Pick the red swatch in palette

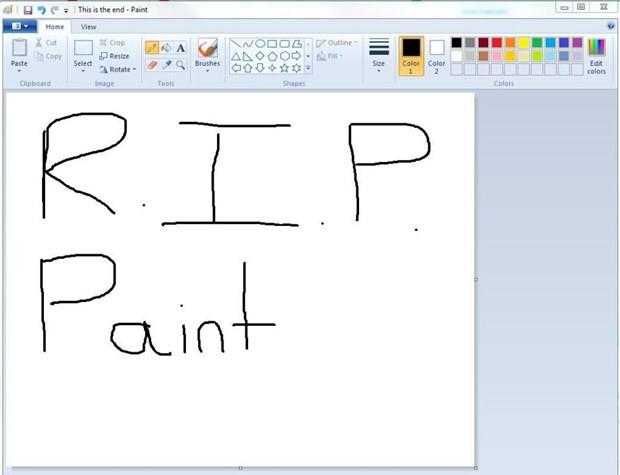pos(497,43)
